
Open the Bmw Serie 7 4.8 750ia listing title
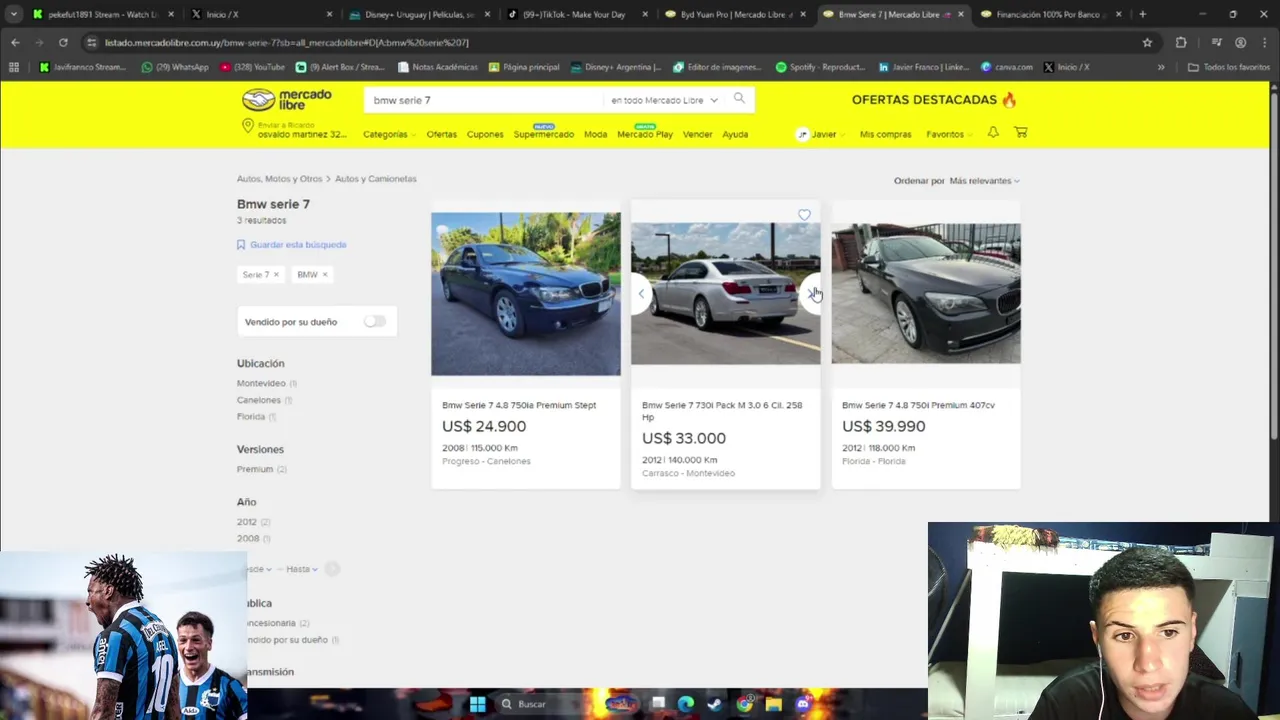(x=519, y=405)
